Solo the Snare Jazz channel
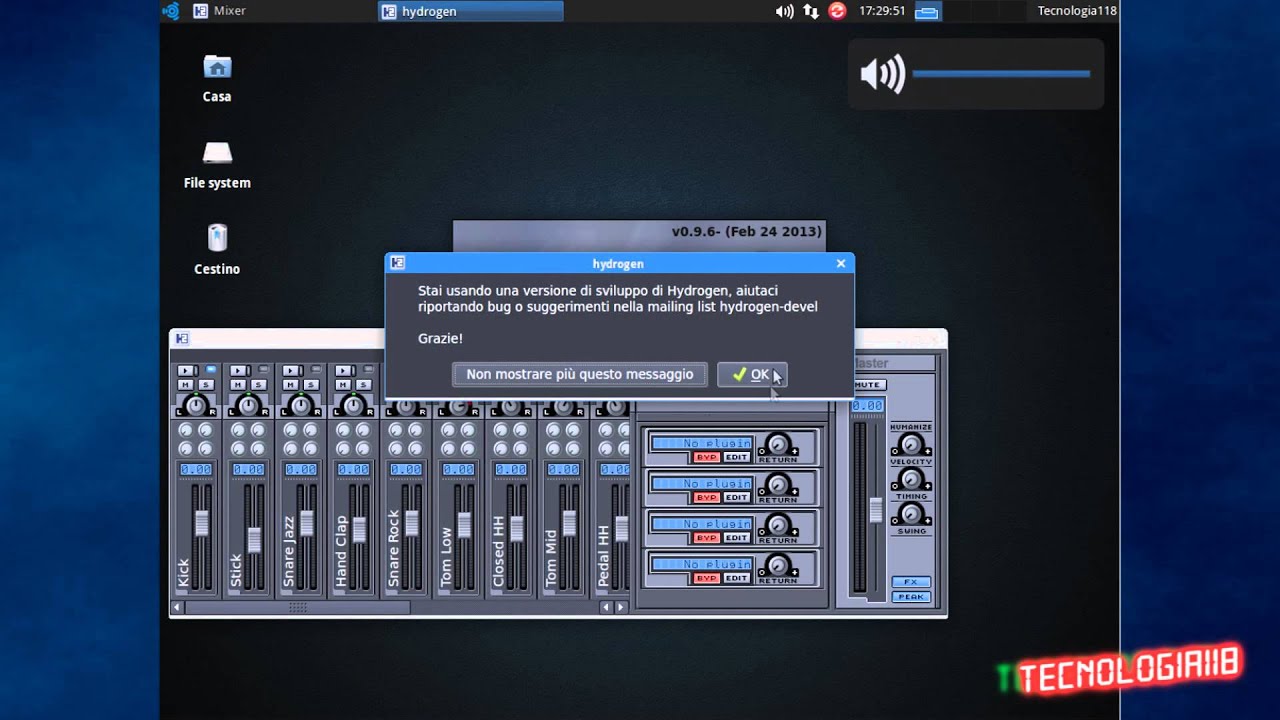The width and height of the screenshot is (1280, 720). click(311, 385)
